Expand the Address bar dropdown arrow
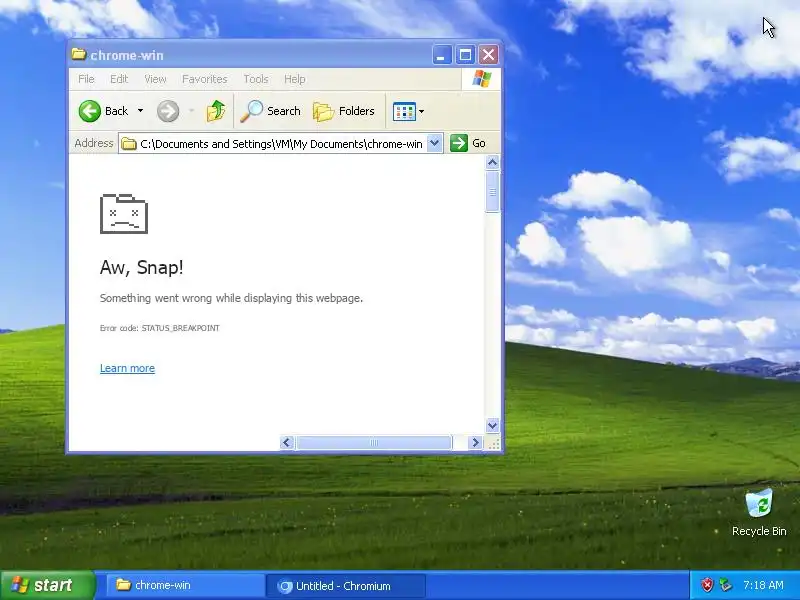 coord(434,143)
